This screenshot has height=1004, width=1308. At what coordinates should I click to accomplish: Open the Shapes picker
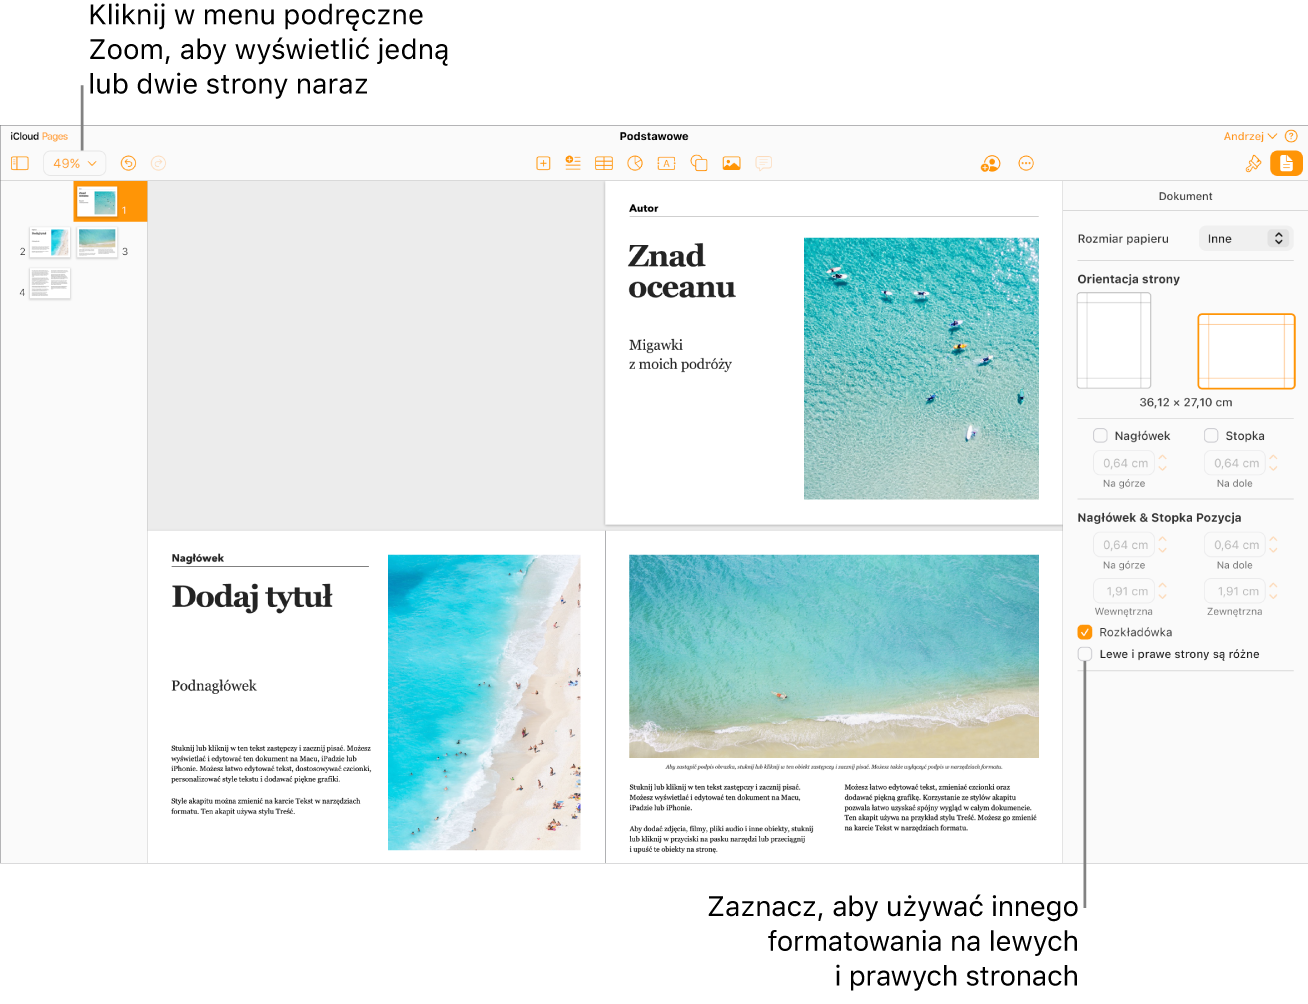click(698, 163)
